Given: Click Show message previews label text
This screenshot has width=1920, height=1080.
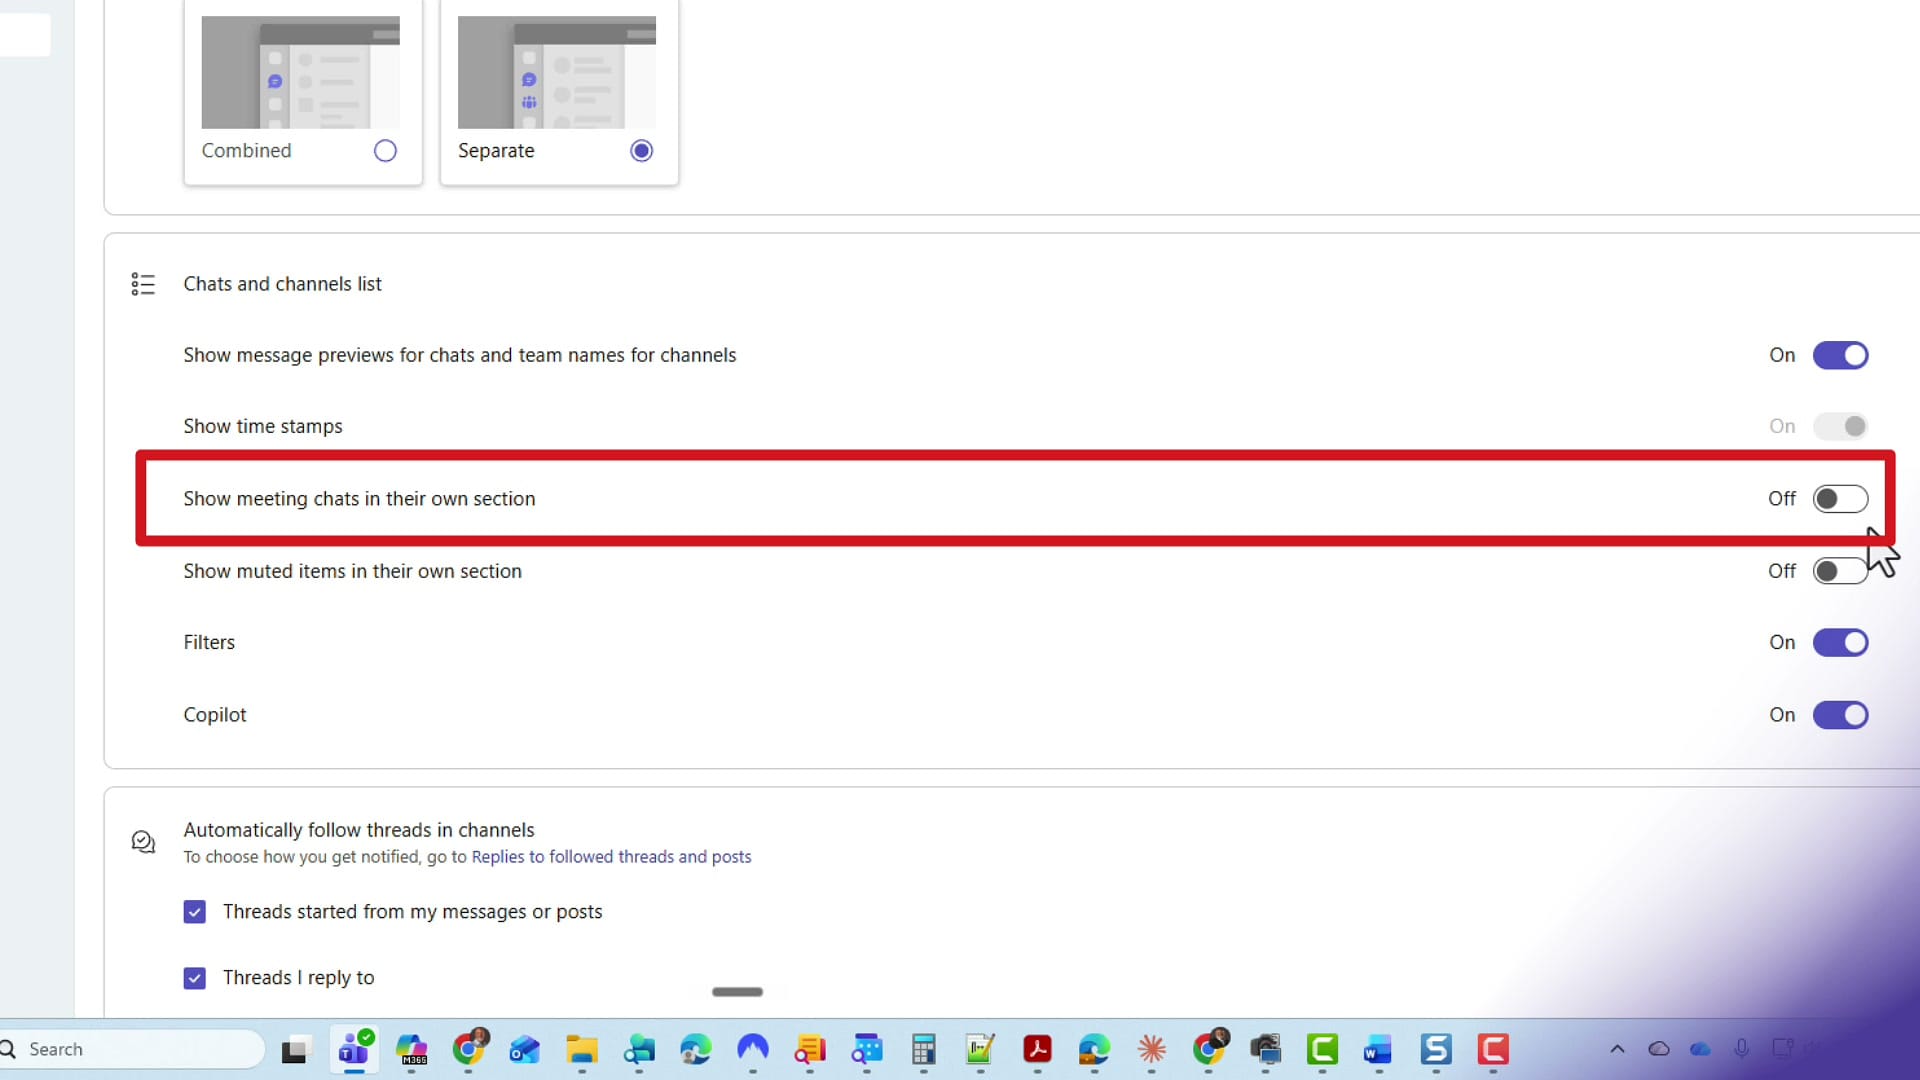Looking at the screenshot, I should [x=459, y=355].
